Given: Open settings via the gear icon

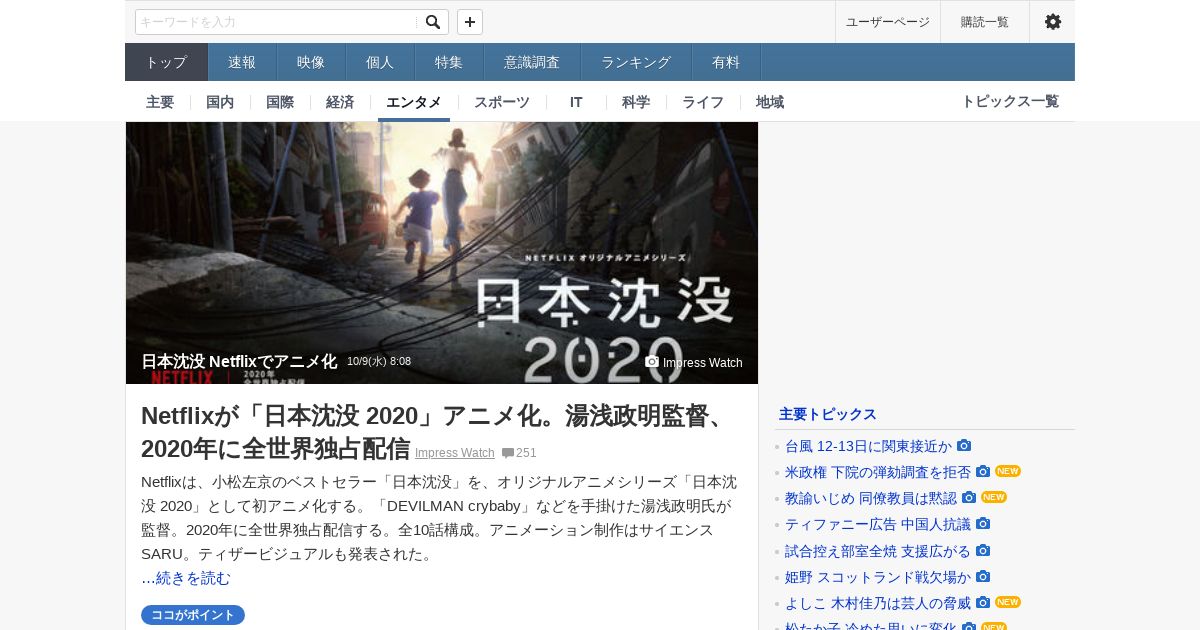Looking at the screenshot, I should (1053, 22).
